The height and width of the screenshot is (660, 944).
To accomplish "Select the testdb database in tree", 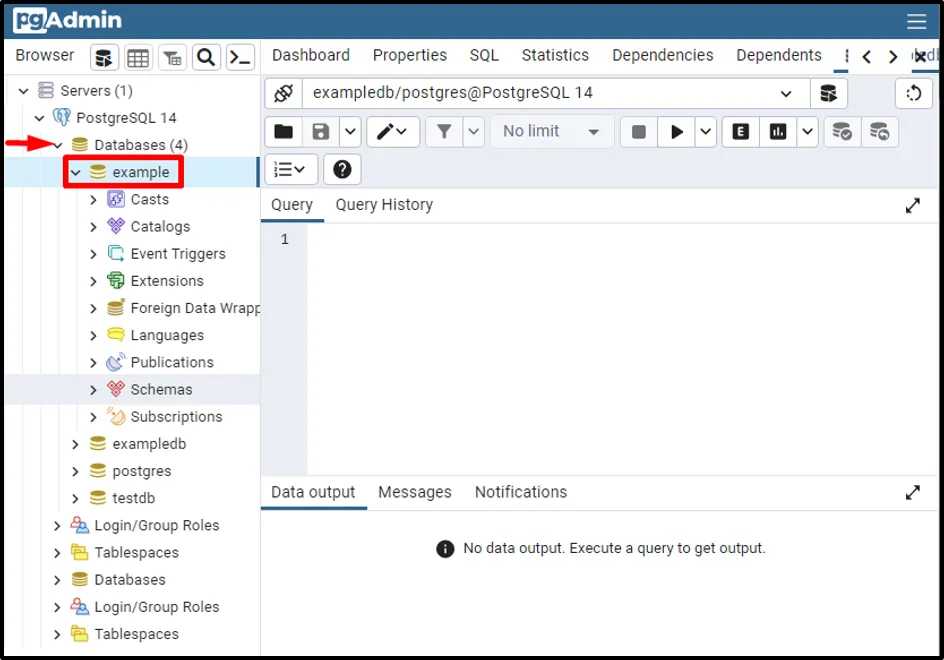I will click(x=133, y=498).
